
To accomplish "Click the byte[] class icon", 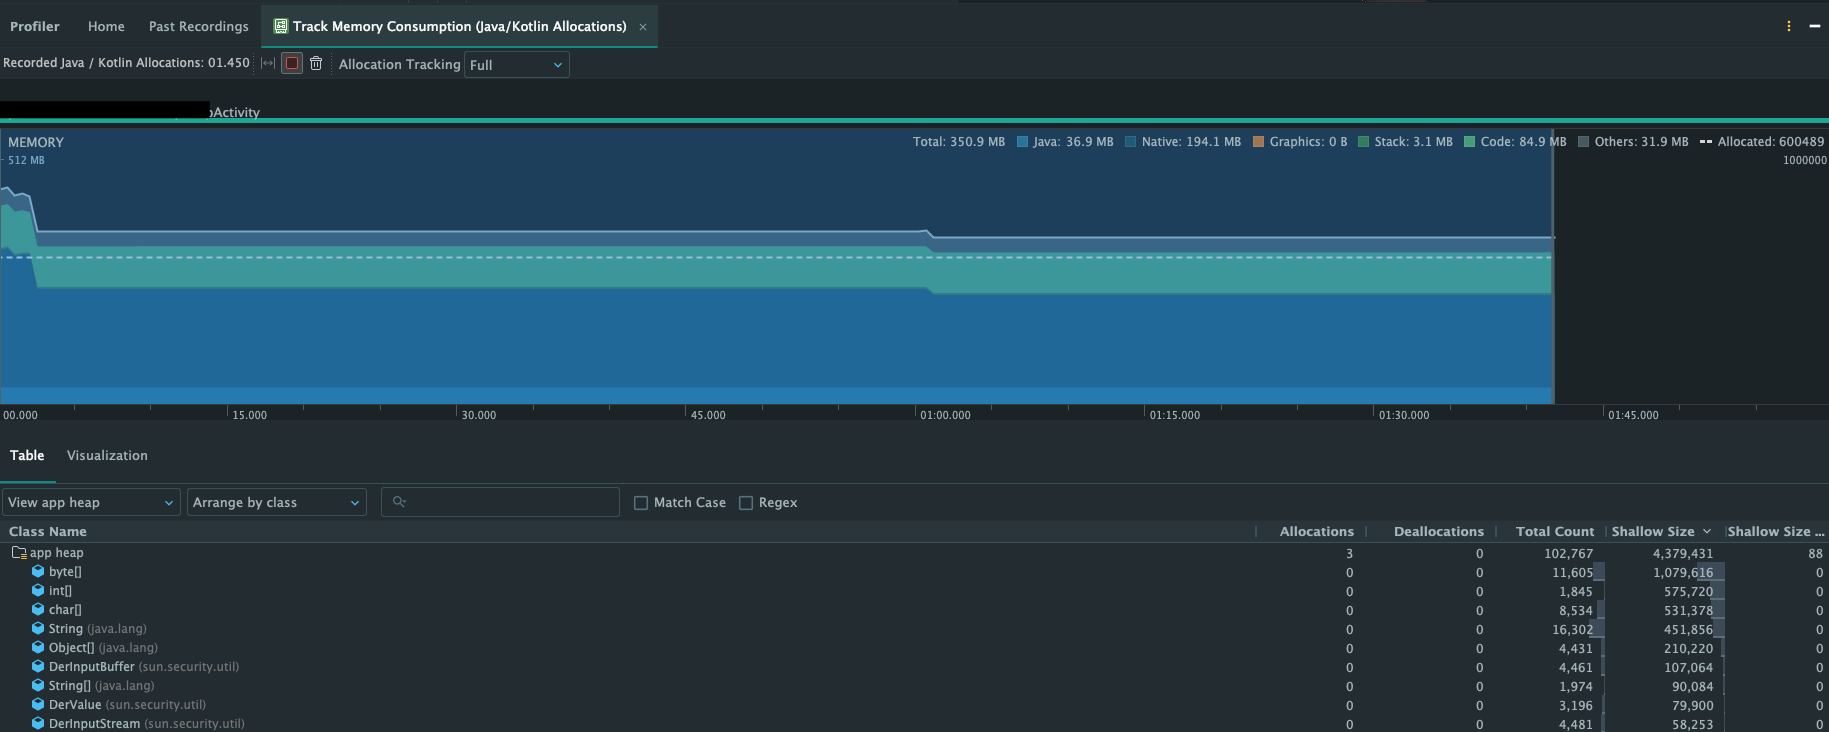I will tap(38, 571).
